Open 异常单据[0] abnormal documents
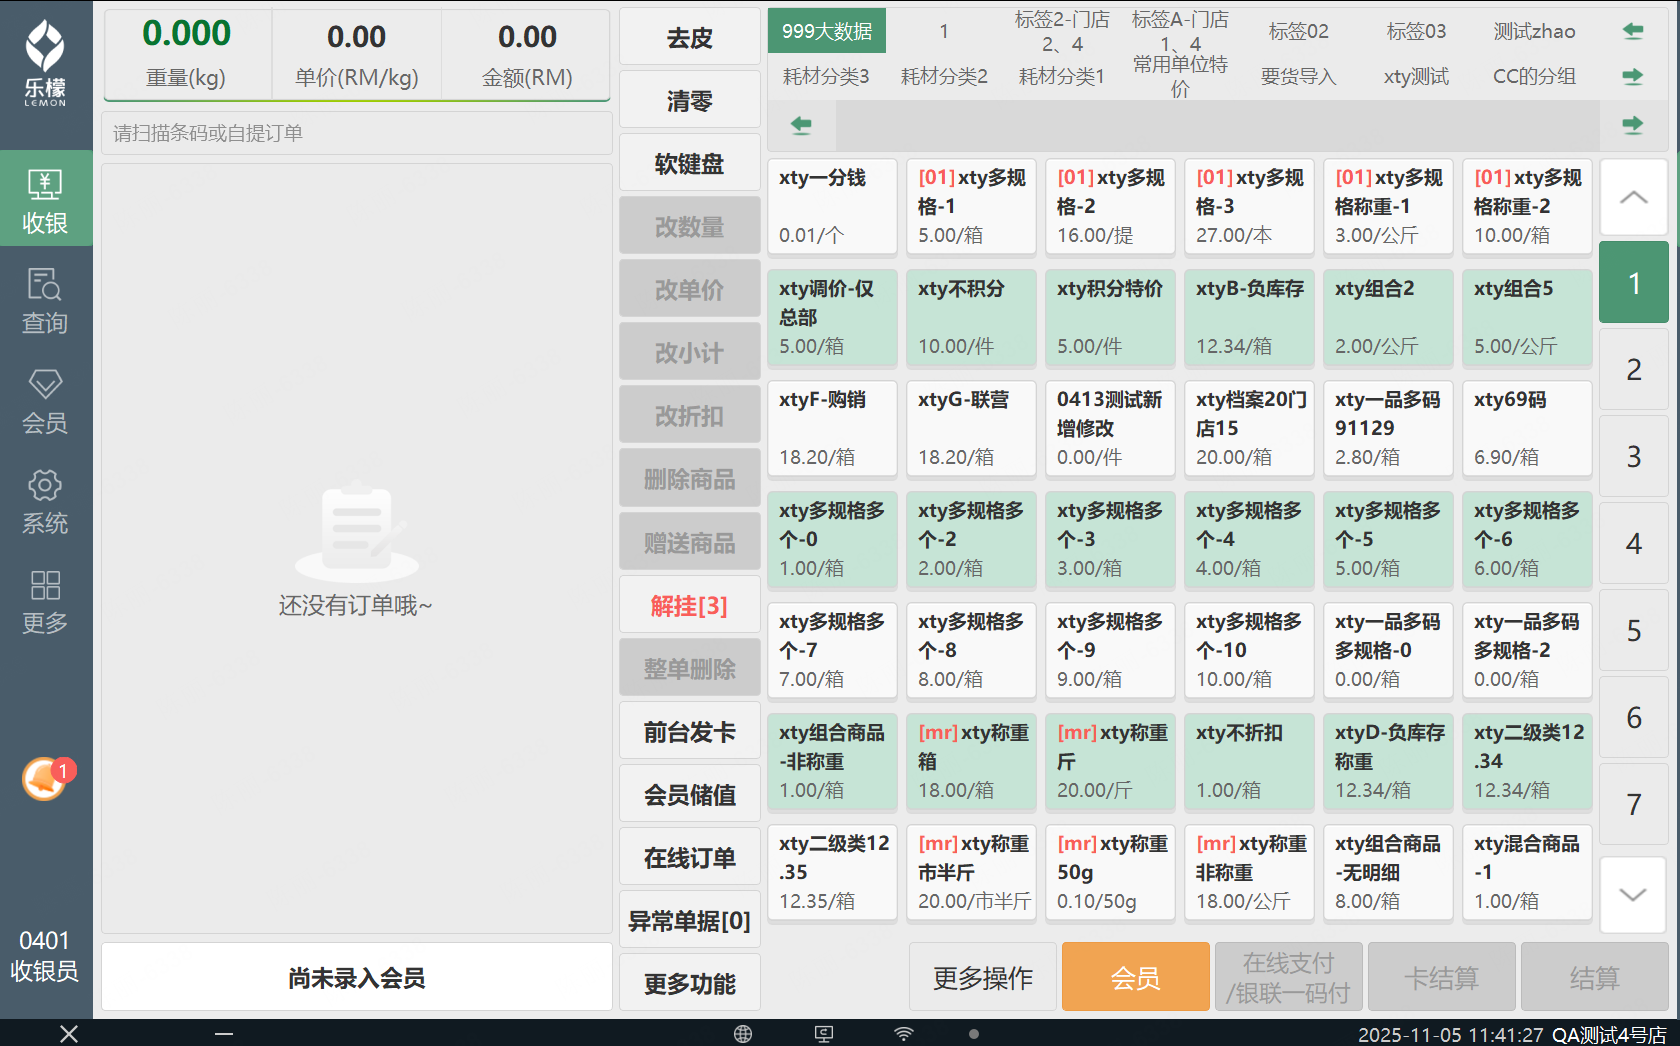This screenshot has width=1680, height=1046. point(689,921)
